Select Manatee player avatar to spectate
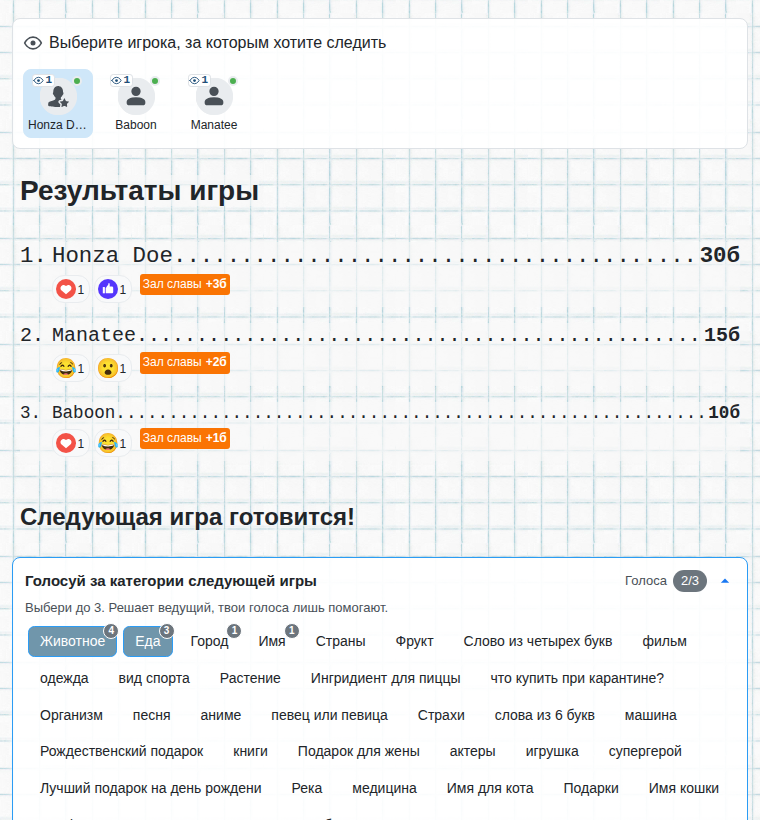Viewport: 760px width, 820px height. pos(214,103)
